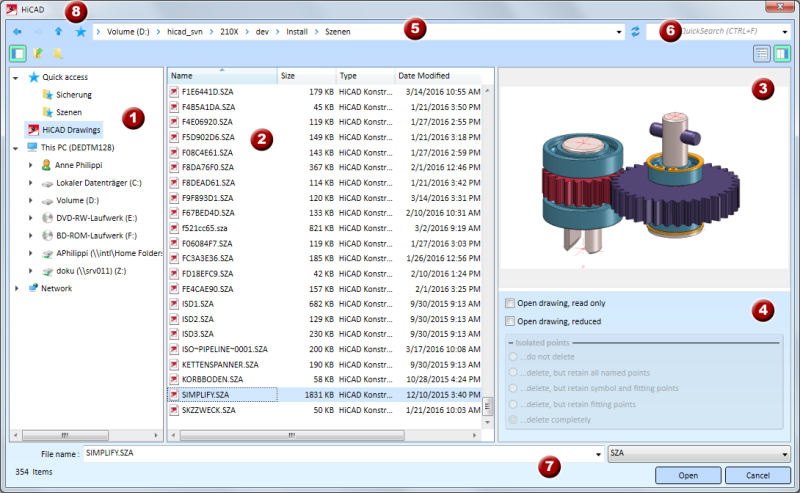Image resolution: width=800 pixels, height=493 pixels.
Task: Open the address path history dropdown
Action: (x=619, y=32)
